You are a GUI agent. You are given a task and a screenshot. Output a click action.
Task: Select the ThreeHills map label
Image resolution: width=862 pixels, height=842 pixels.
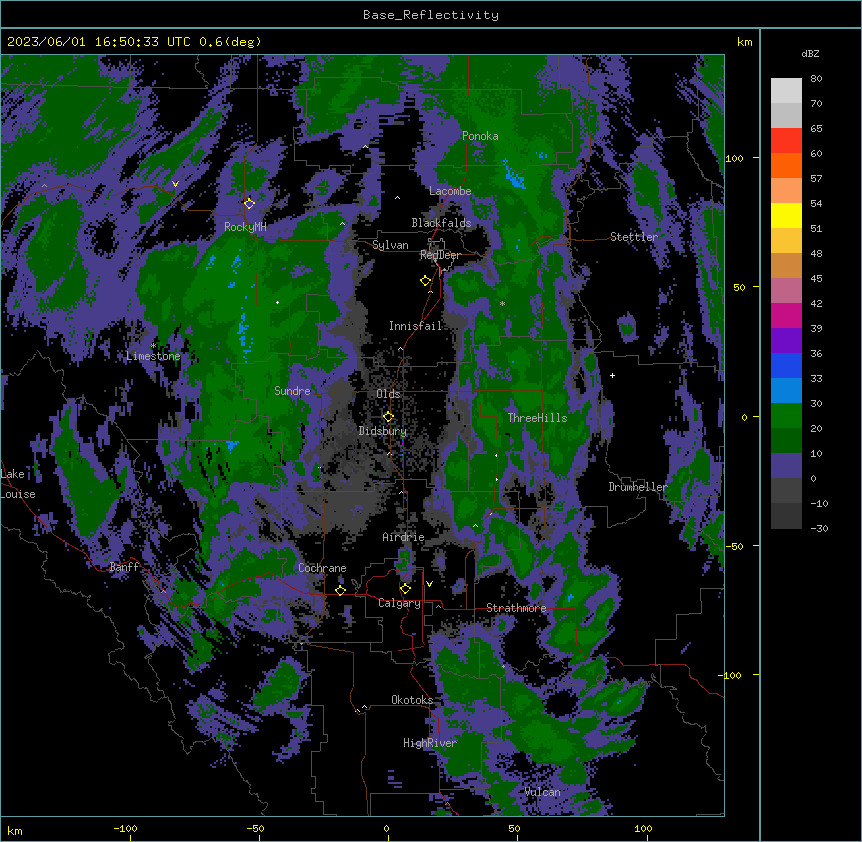pos(537,418)
